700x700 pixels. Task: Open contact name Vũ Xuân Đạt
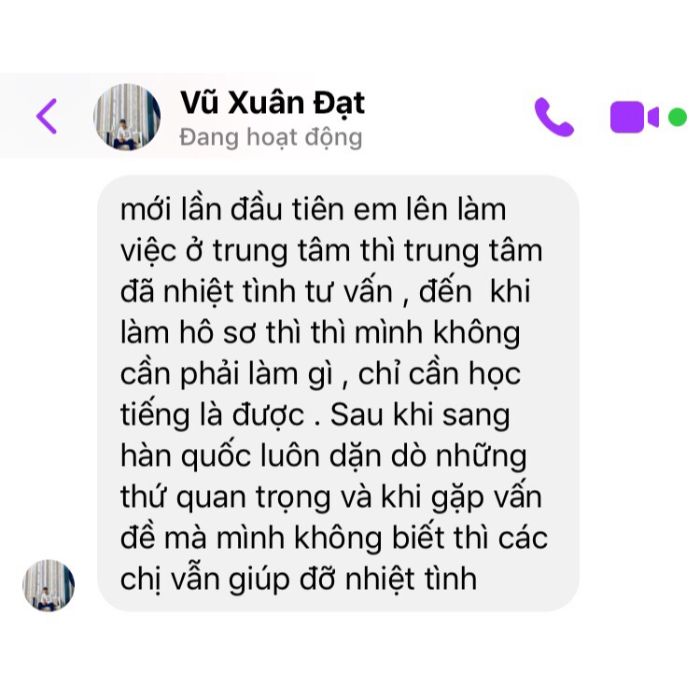point(273,103)
